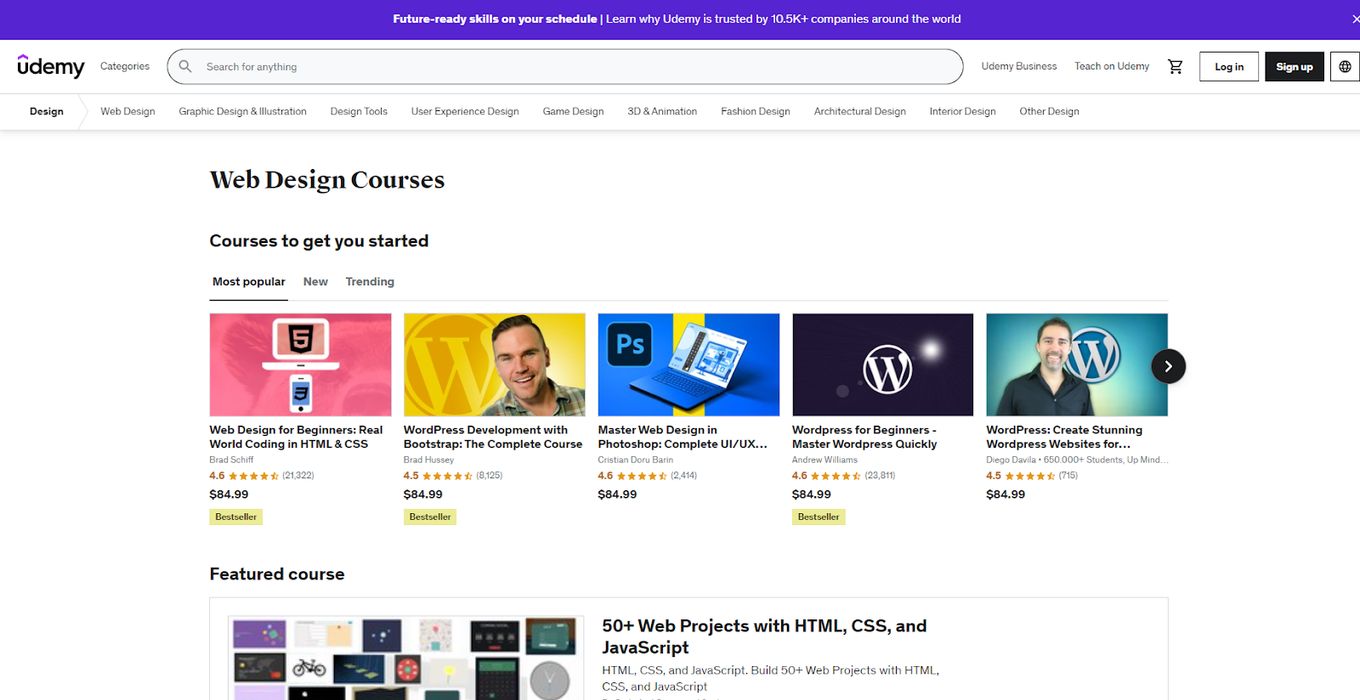The height and width of the screenshot is (700, 1360).
Task: Open the featured course preview image
Action: coord(406,658)
